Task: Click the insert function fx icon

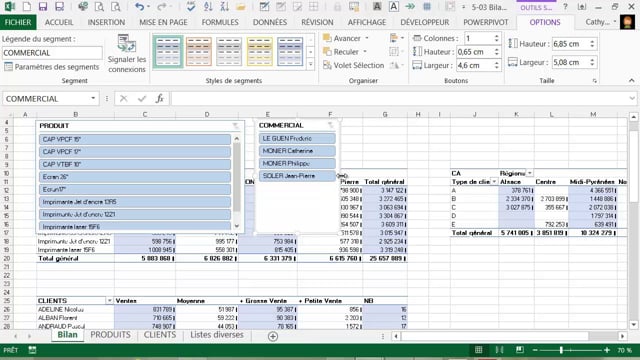Action: tap(160, 98)
